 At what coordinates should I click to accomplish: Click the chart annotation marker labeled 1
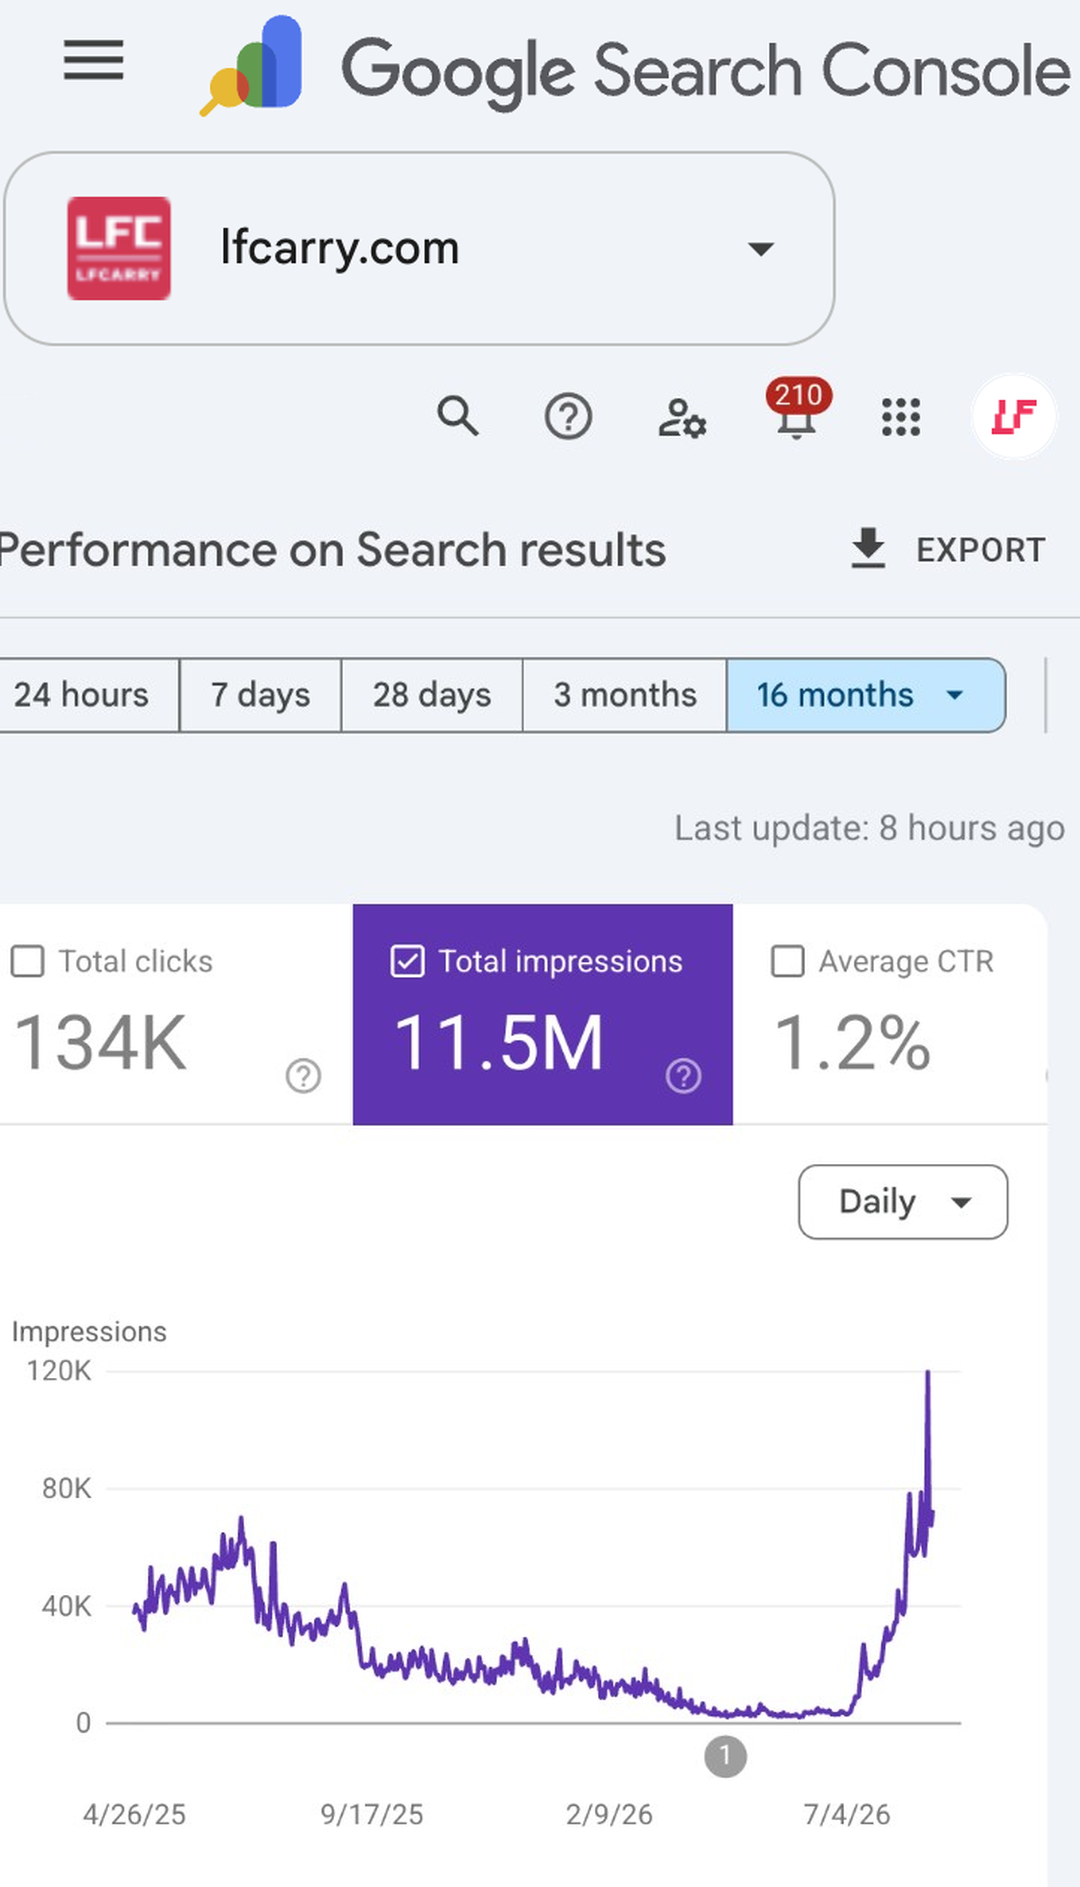tap(725, 1756)
